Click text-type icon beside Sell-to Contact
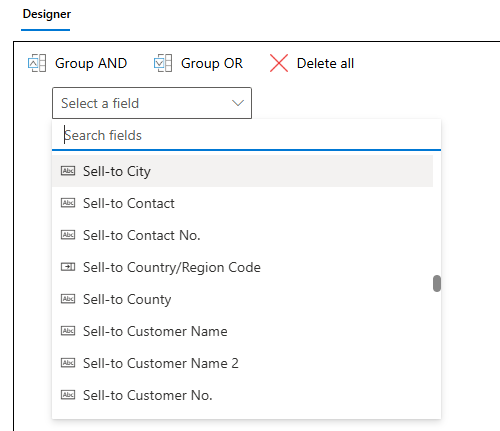The image size is (500, 431). pos(68,203)
